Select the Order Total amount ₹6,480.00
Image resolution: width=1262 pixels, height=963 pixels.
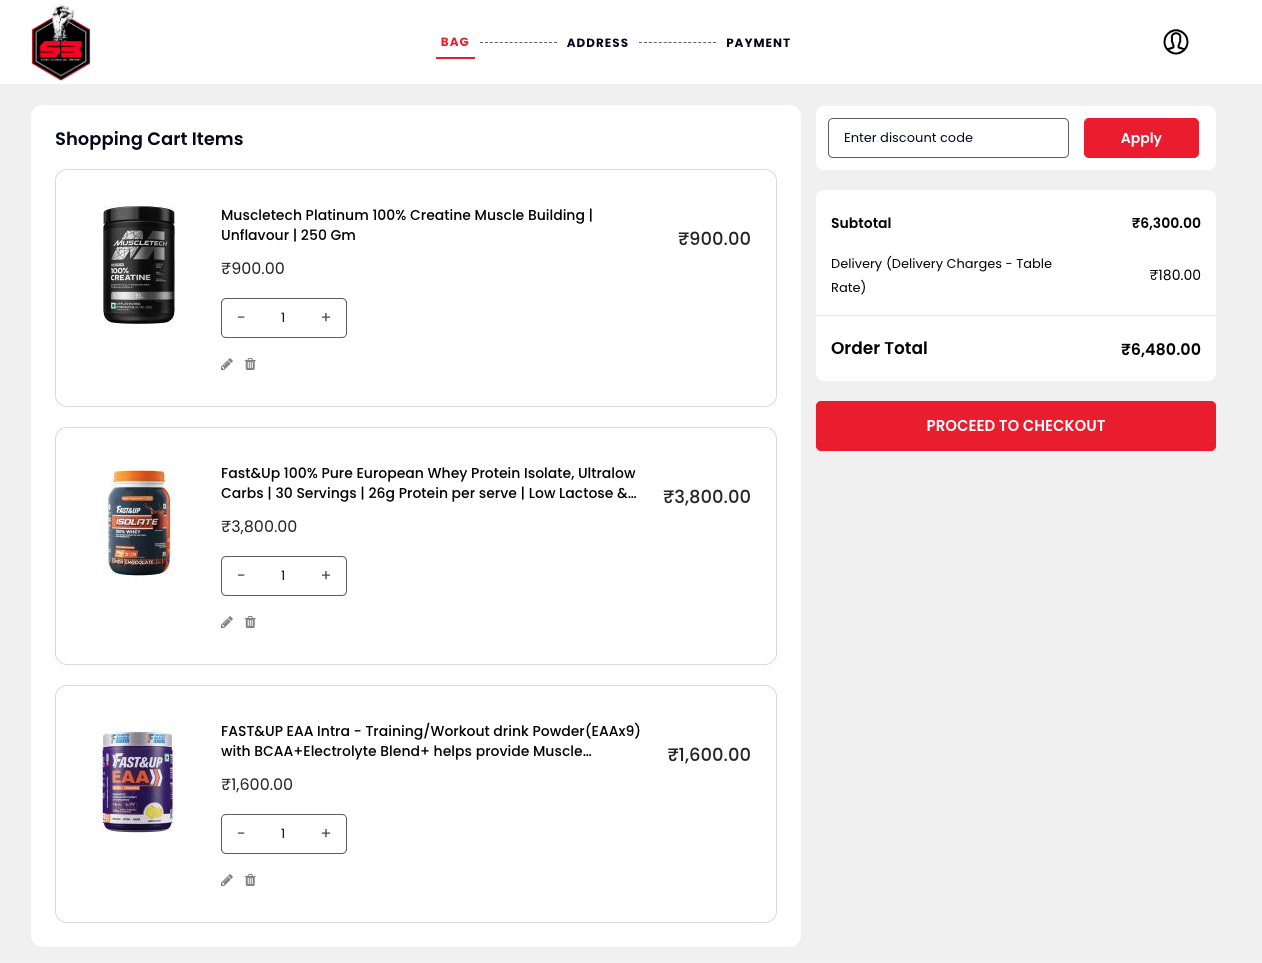coord(1161,349)
